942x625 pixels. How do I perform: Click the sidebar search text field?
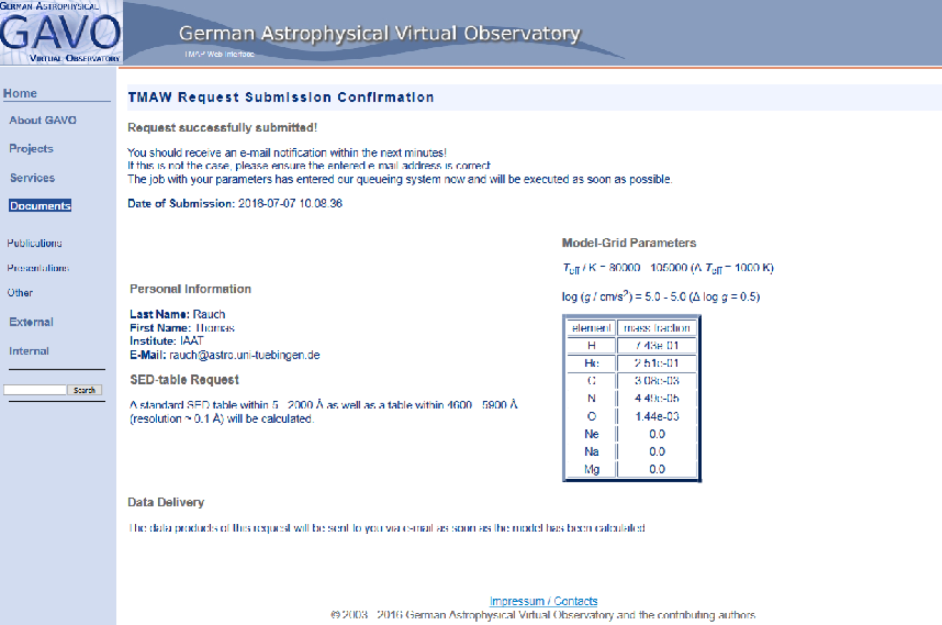tap(35, 390)
